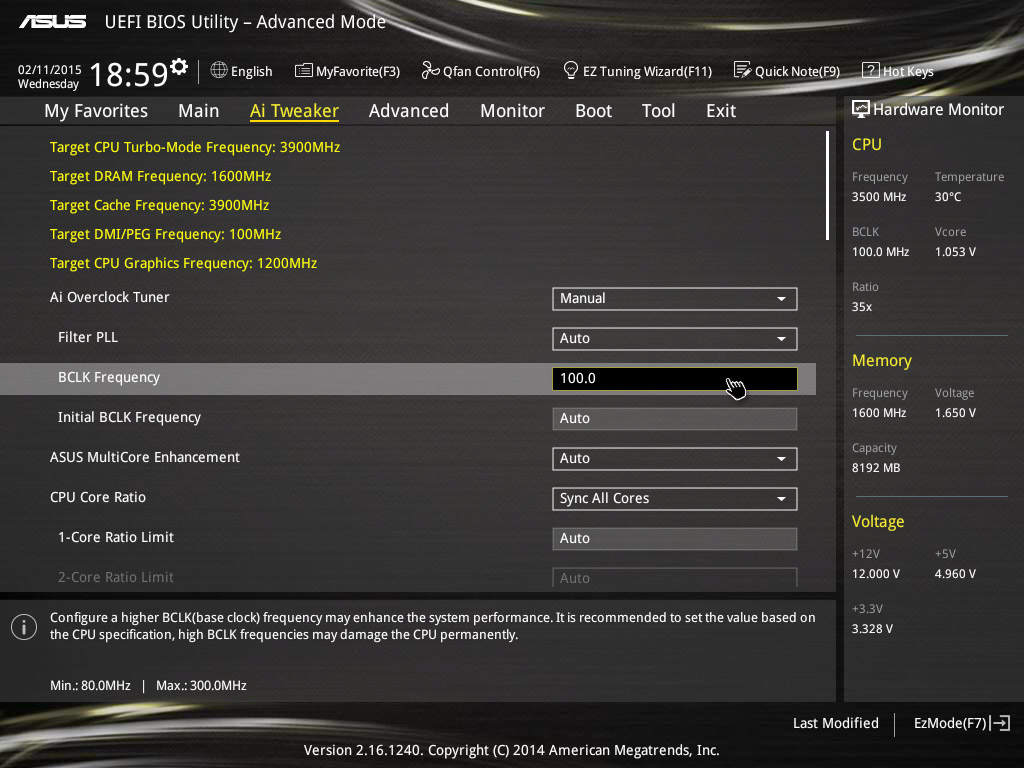Click the BCLK Frequency input field

[675, 379]
